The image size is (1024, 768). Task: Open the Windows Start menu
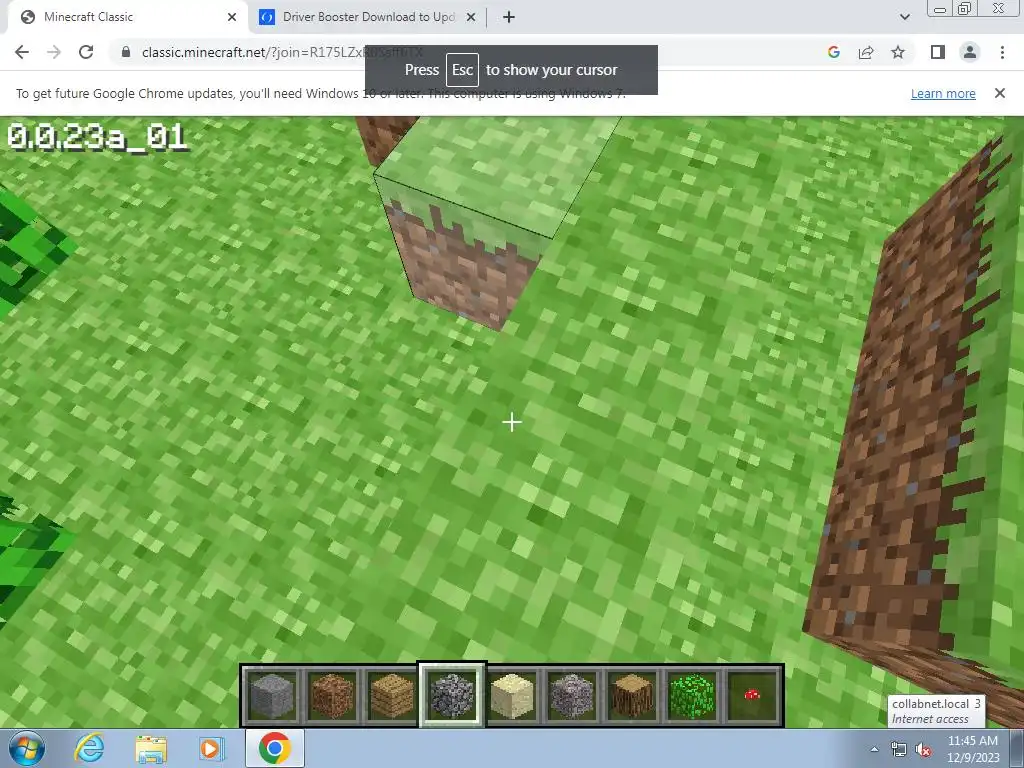27,749
